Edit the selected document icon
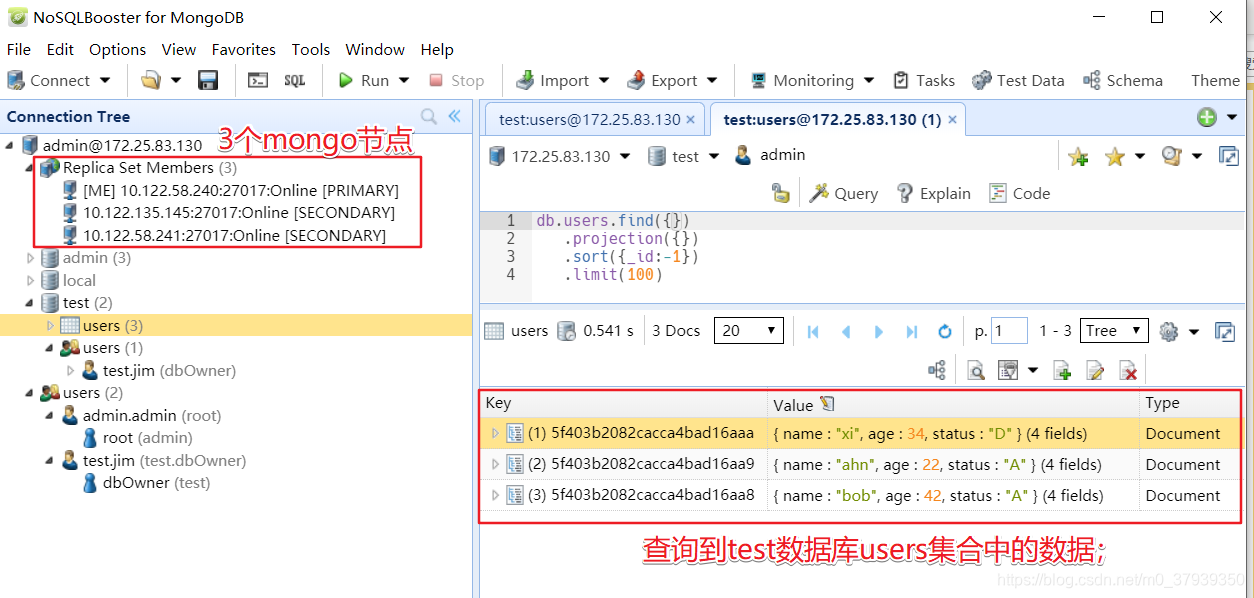Image resolution: width=1254 pixels, height=598 pixels. pos(1095,371)
